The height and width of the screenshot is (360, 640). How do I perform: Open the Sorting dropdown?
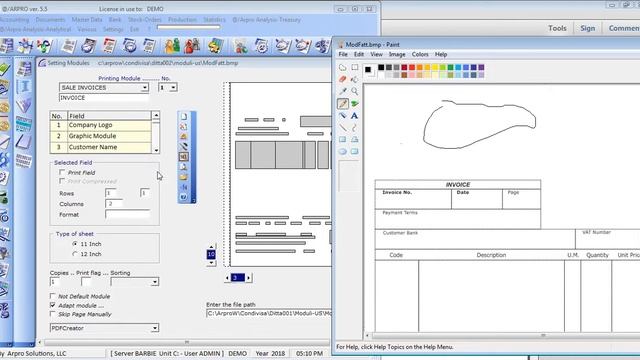(155, 282)
